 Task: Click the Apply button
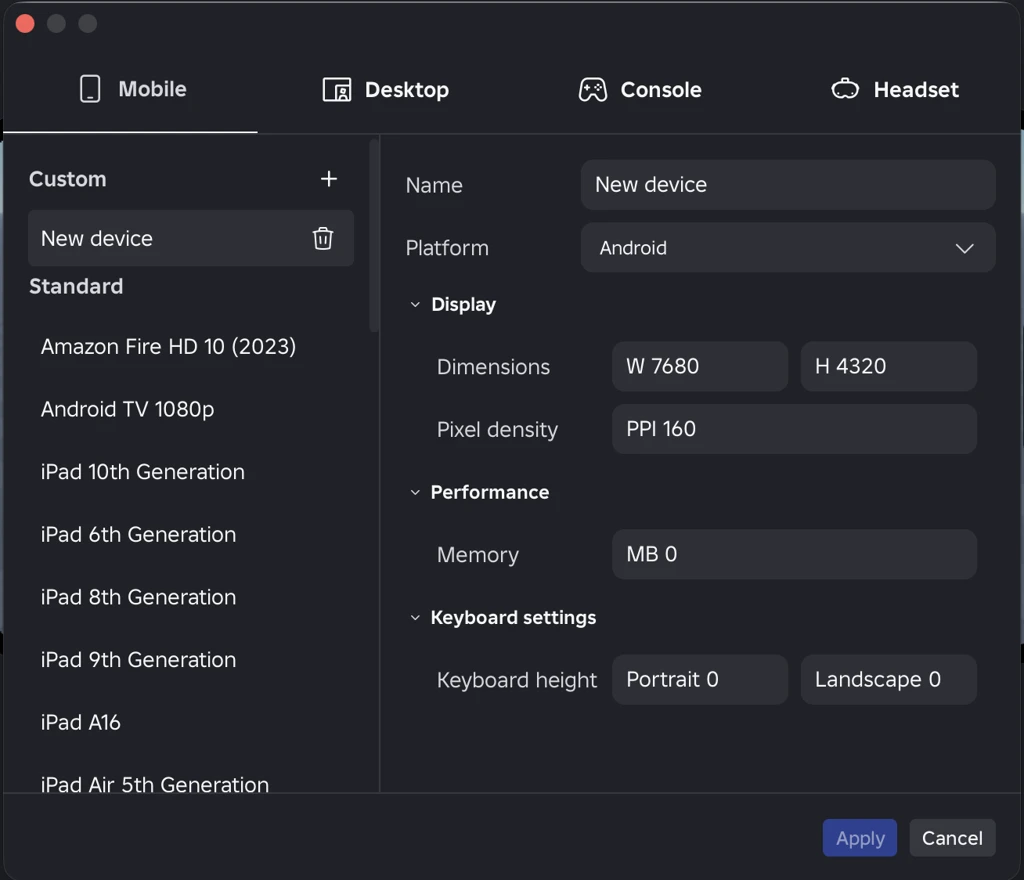859,838
